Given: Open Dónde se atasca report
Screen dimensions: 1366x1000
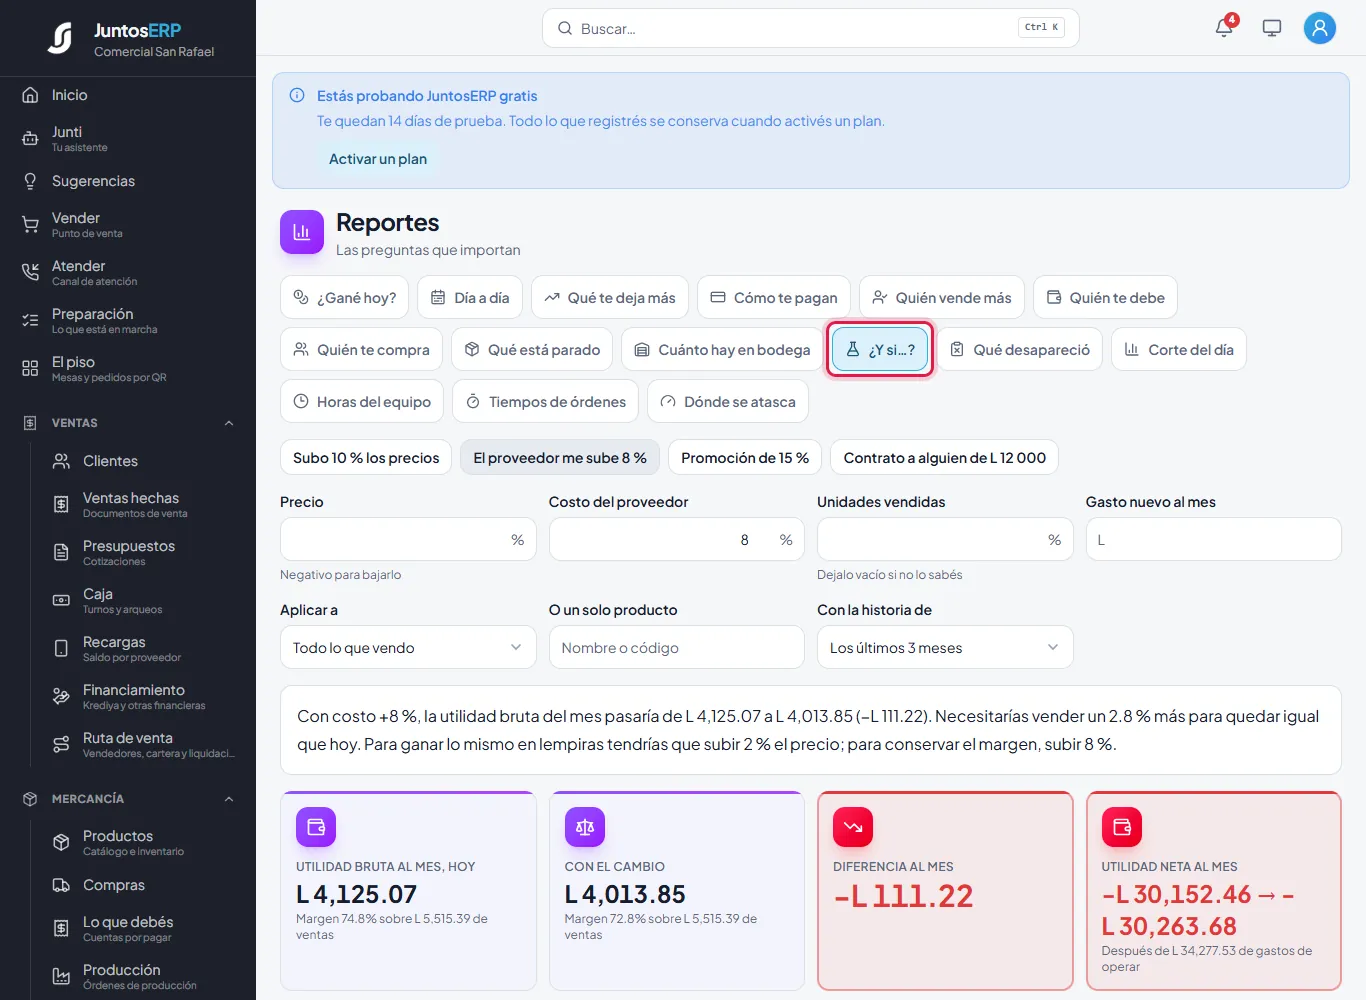Looking at the screenshot, I should (x=728, y=401).
